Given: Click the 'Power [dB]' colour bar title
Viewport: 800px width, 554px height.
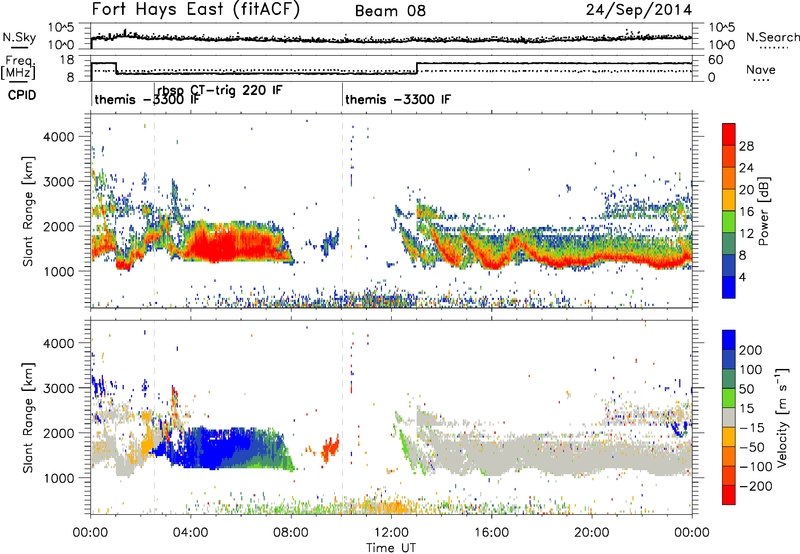Looking at the screenshot, I should click(x=763, y=211).
